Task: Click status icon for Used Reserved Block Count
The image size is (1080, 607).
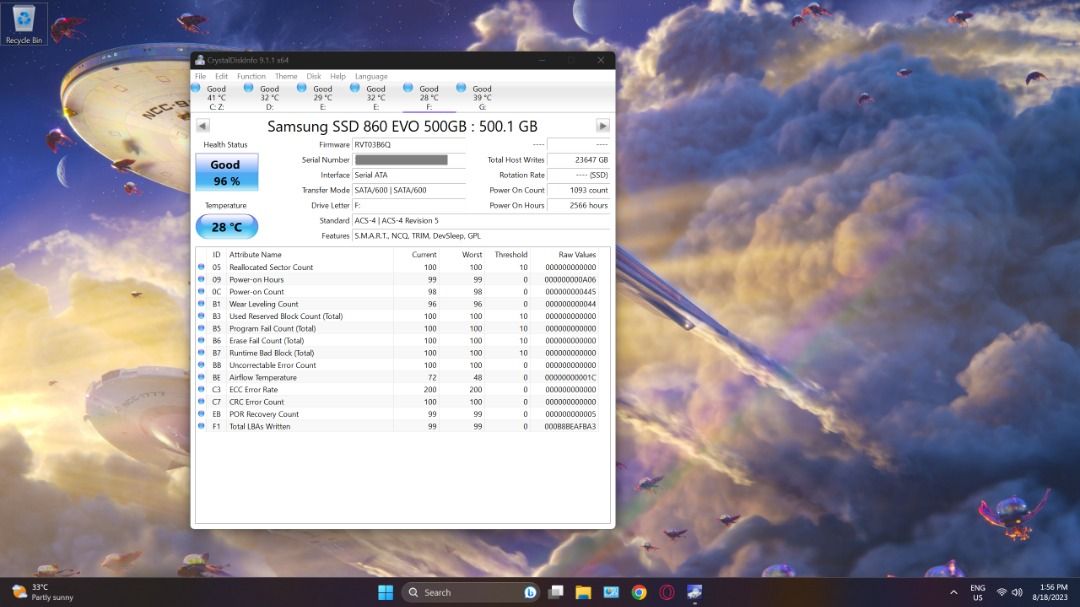Action: click(201, 316)
